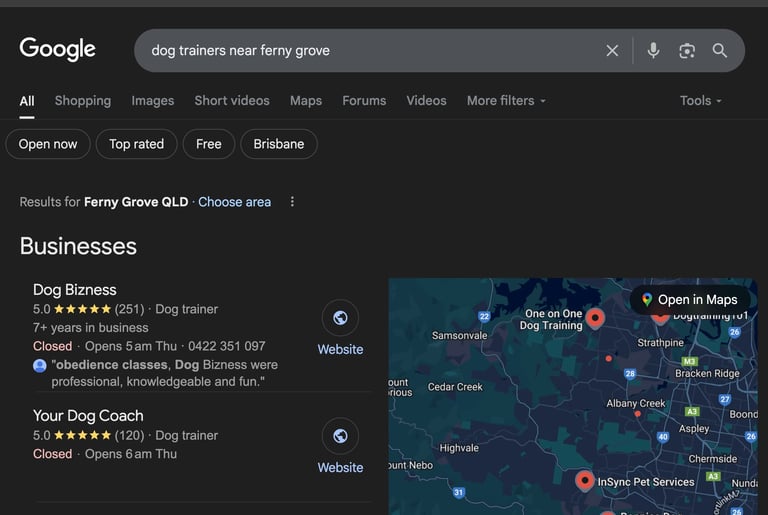
Task: Click the Google logo
Action: (x=57, y=49)
